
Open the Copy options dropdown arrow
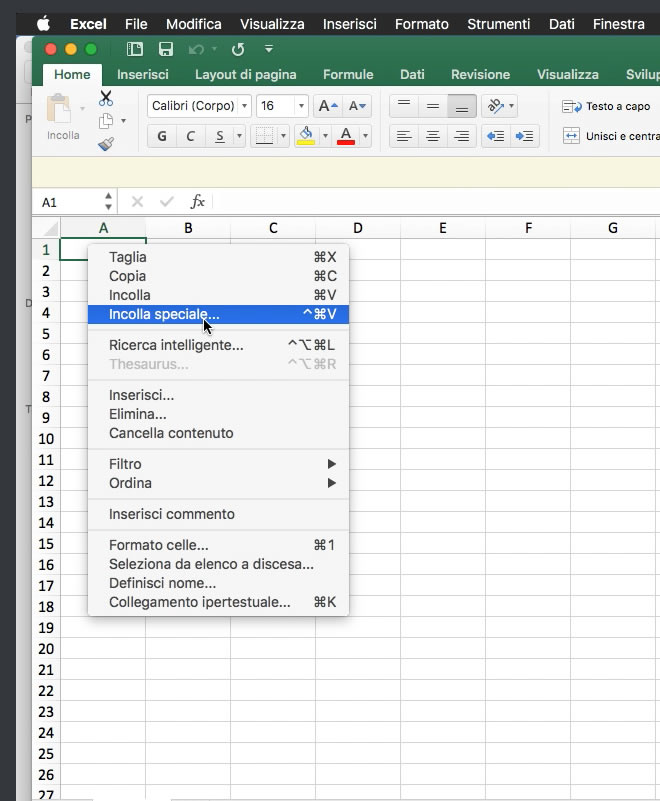pos(123,121)
